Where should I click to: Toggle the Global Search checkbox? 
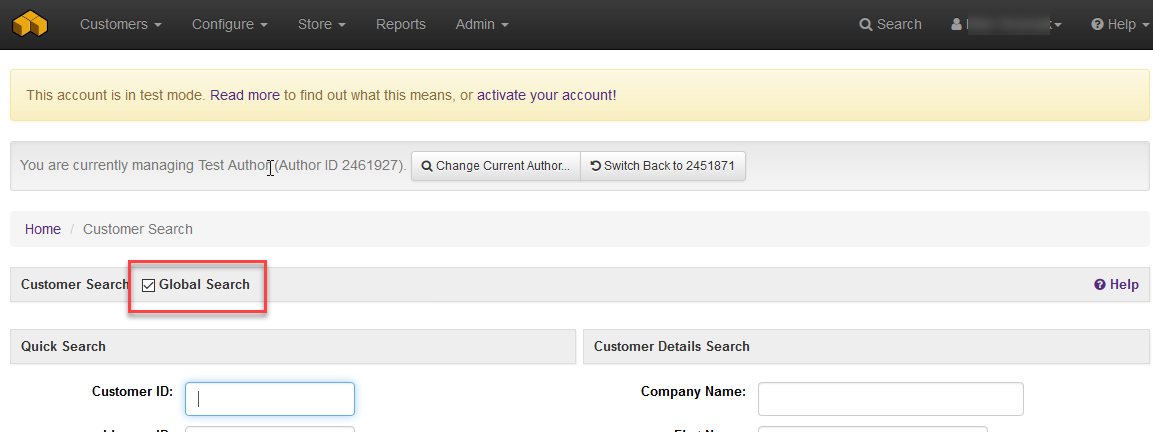click(149, 285)
